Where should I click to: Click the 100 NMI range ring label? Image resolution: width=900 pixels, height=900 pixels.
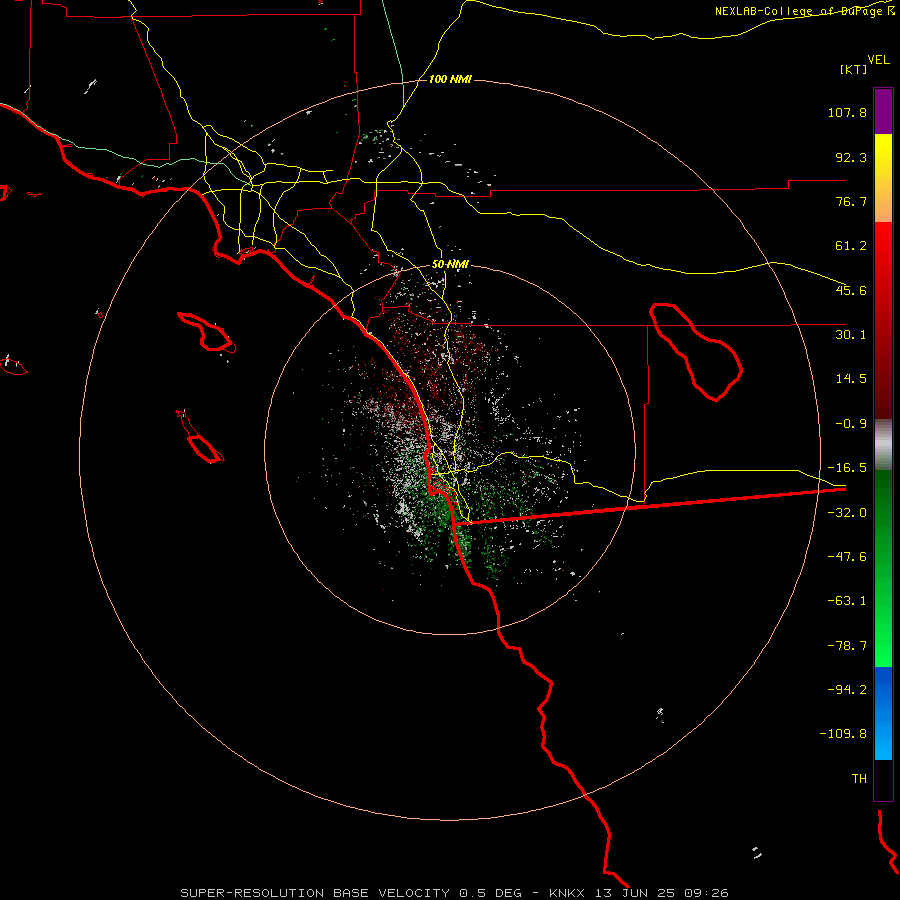coord(450,79)
